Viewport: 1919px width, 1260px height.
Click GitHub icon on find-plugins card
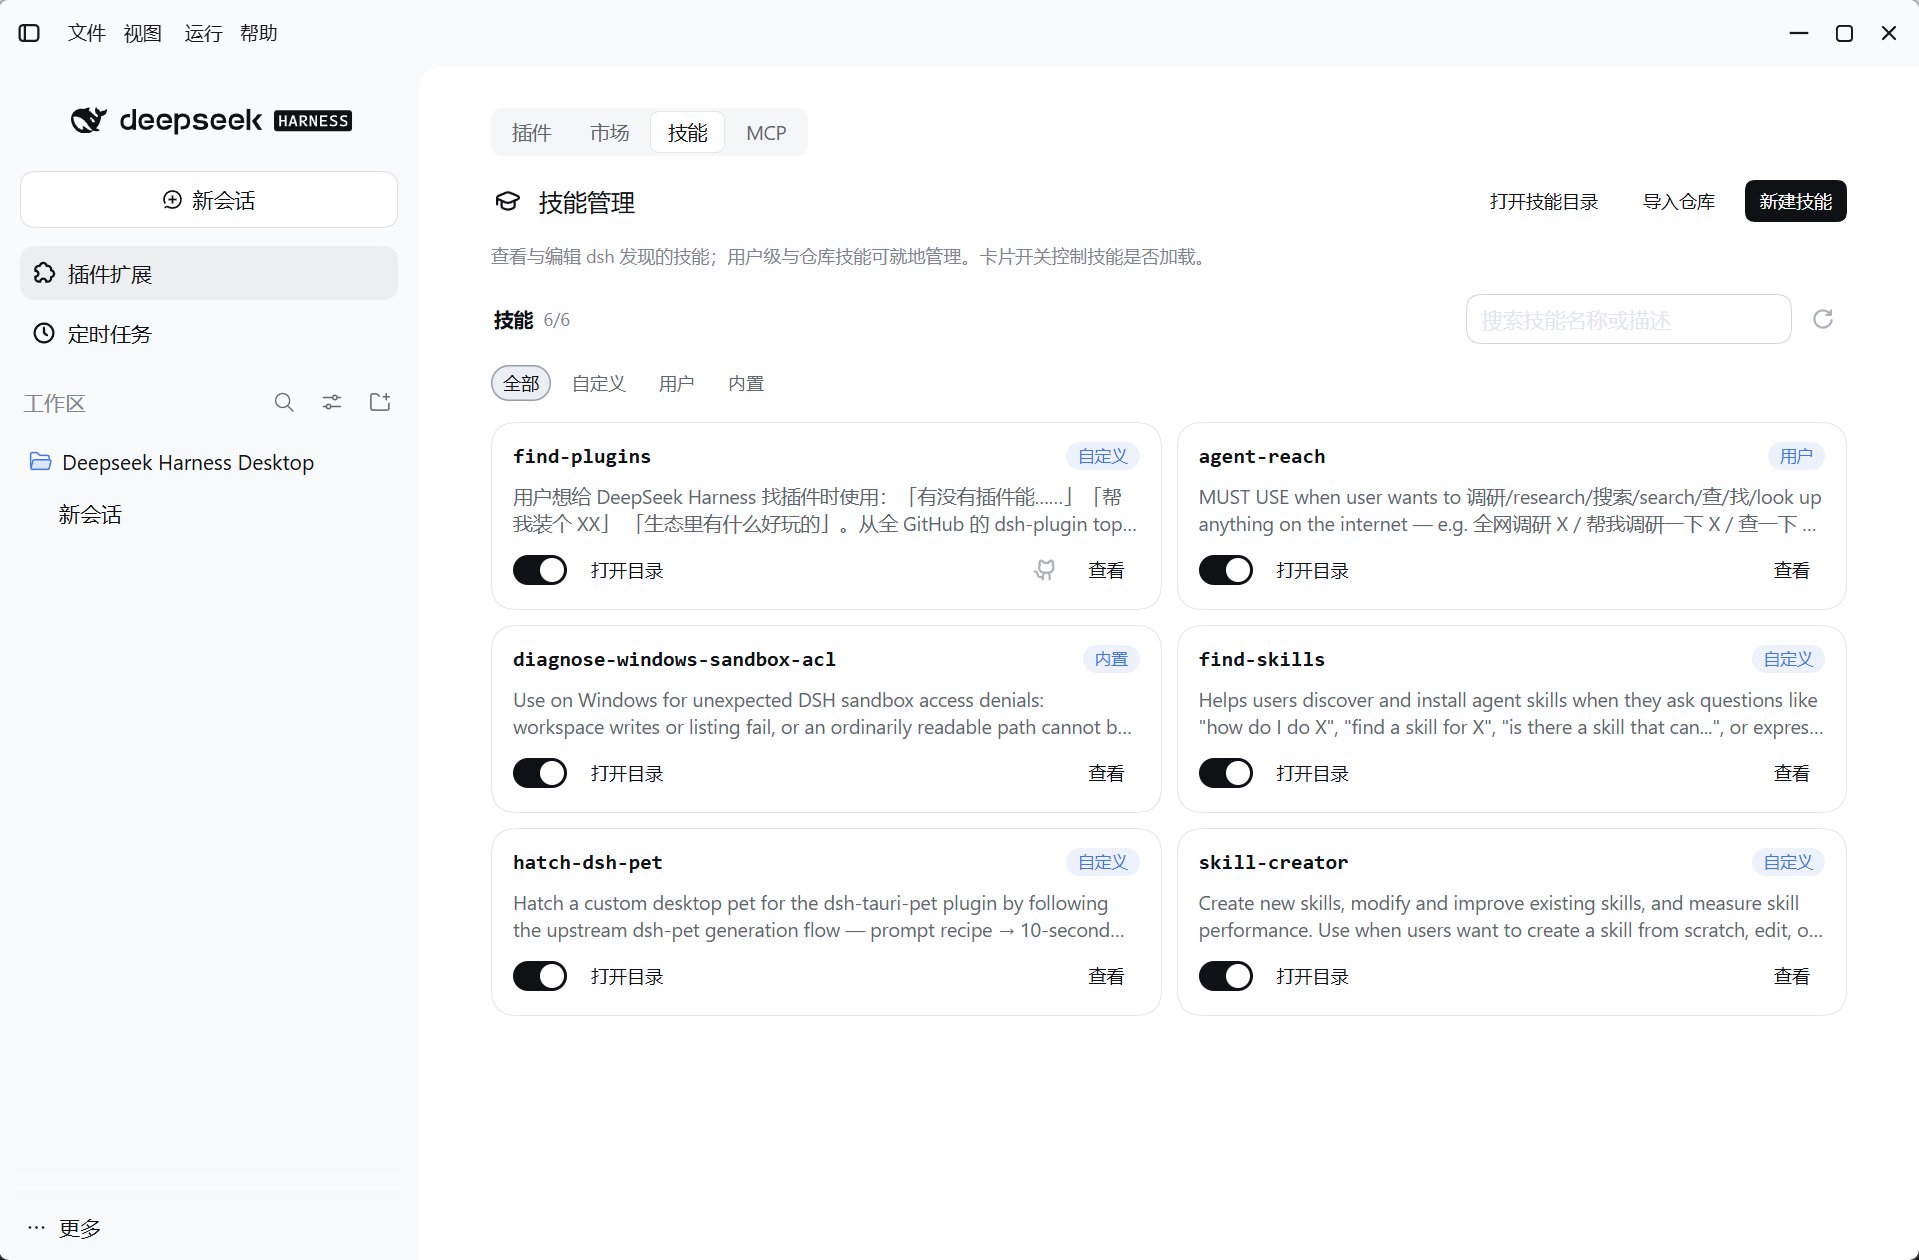1044,570
